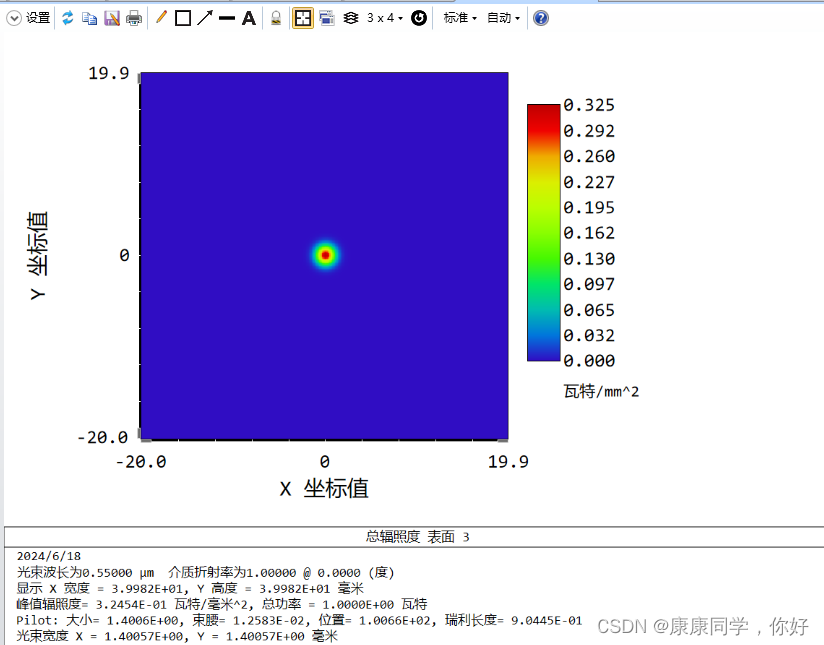Copy the plot to clipboard
The image size is (824, 645).
(89, 18)
